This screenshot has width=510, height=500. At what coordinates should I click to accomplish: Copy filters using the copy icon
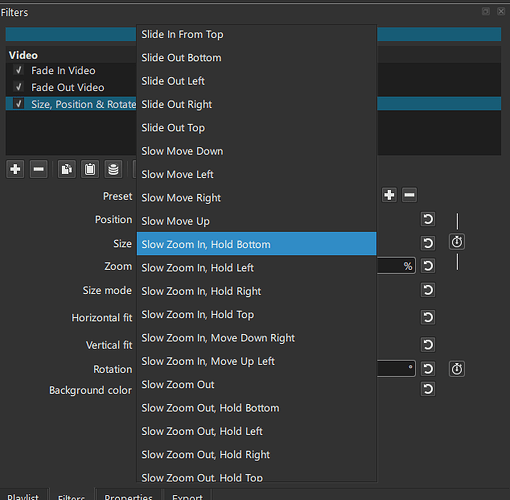point(67,169)
